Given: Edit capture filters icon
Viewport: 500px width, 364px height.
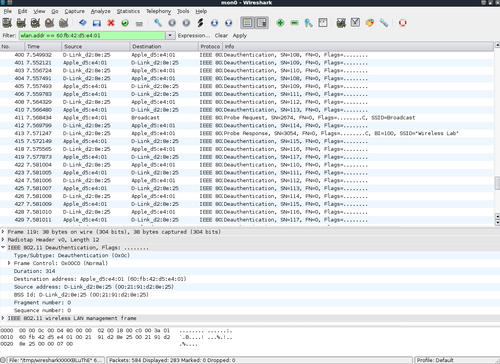Looking at the screenshot, I should 341,23.
